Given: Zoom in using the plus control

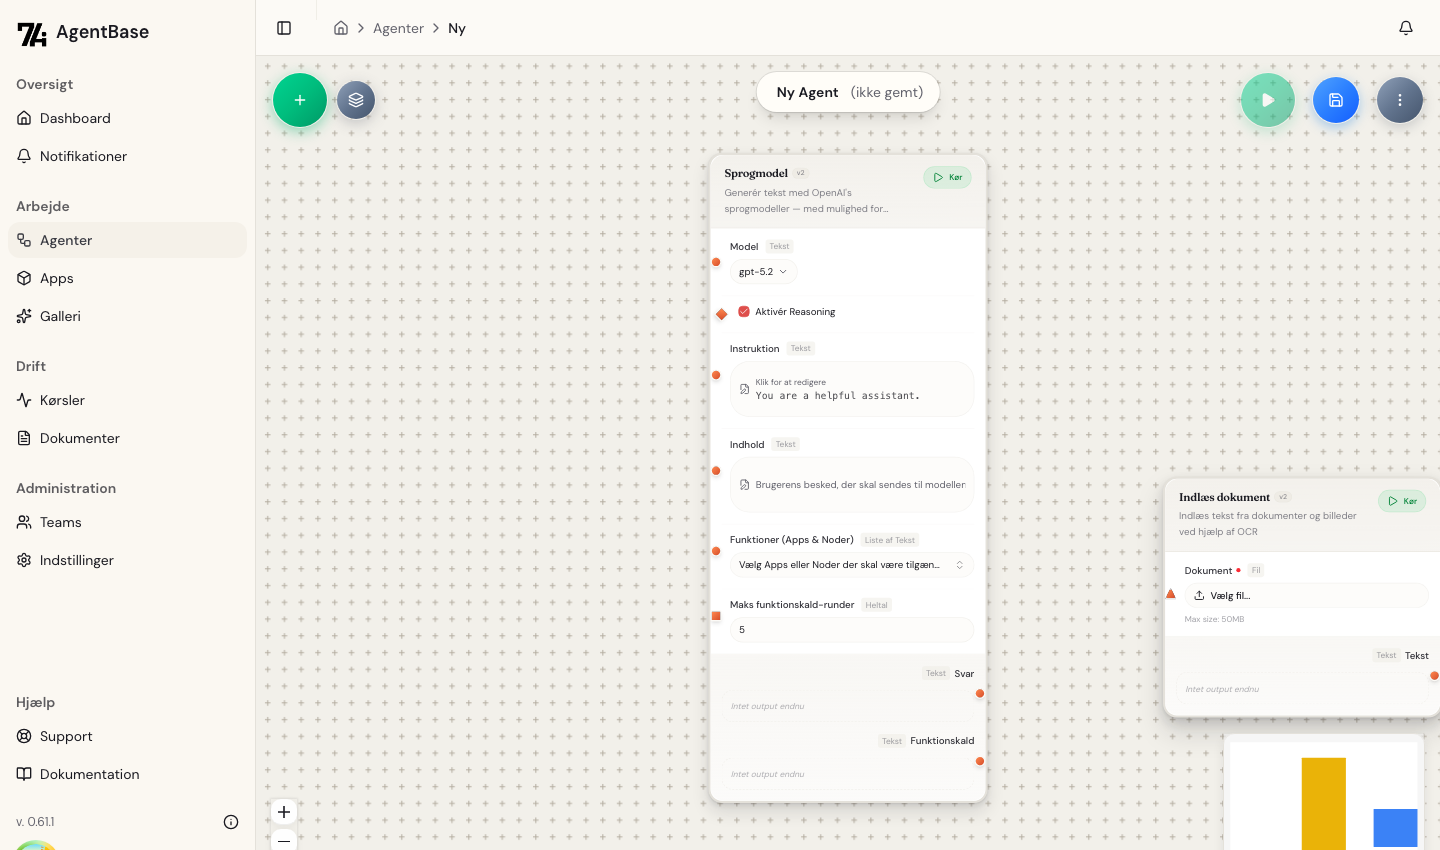Looking at the screenshot, I should (284, 812).
